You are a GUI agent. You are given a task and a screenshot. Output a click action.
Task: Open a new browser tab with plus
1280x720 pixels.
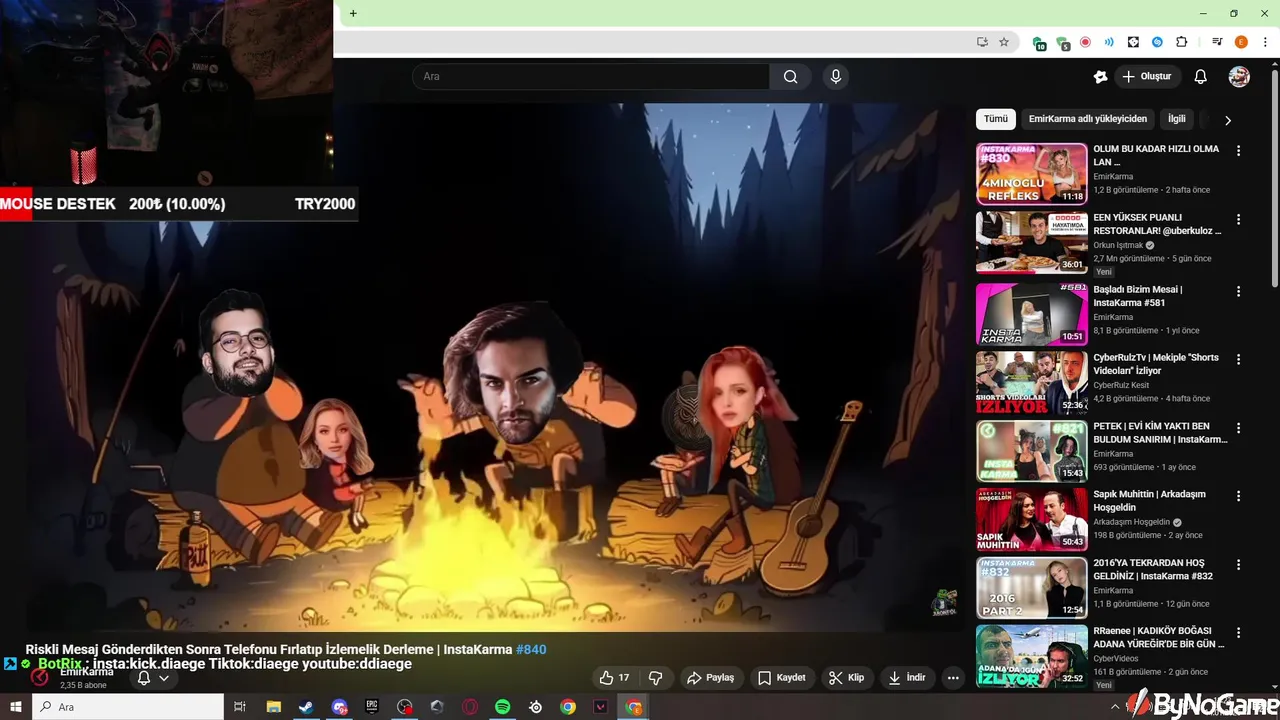point(353,14)
